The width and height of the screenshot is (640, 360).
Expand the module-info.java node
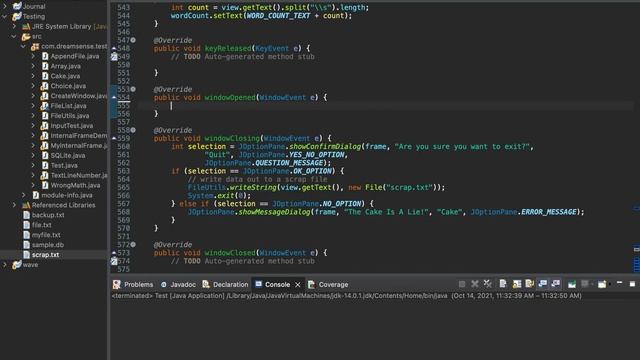[24, 195]
